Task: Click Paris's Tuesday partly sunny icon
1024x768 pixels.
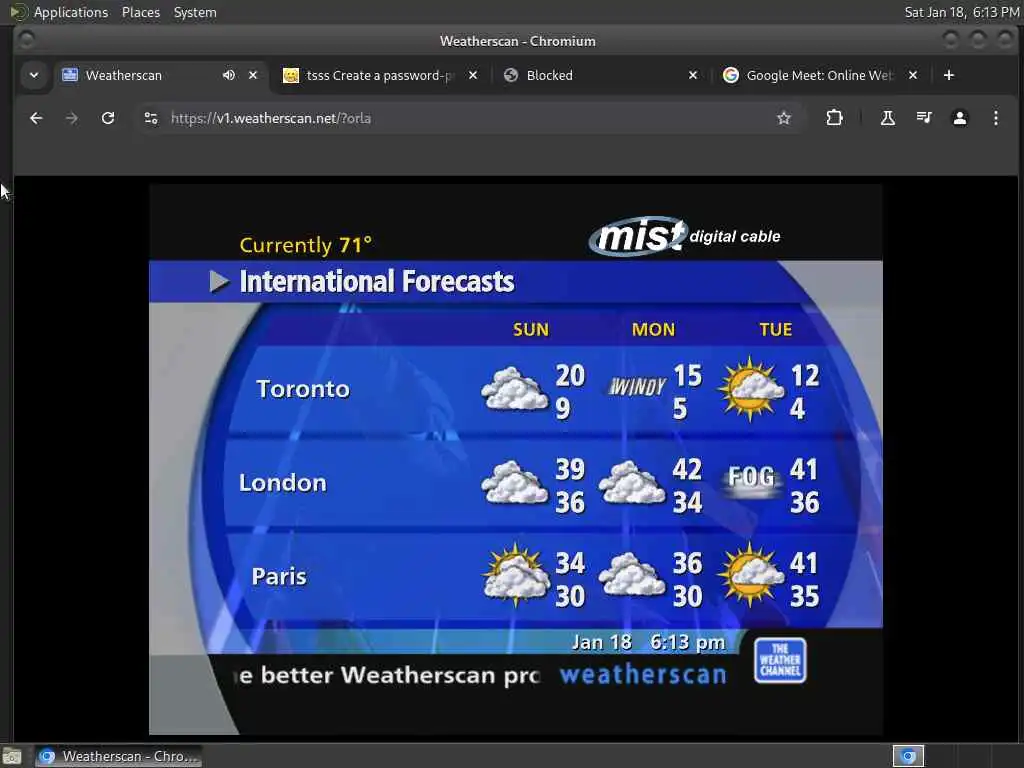Action: point(751,575)
